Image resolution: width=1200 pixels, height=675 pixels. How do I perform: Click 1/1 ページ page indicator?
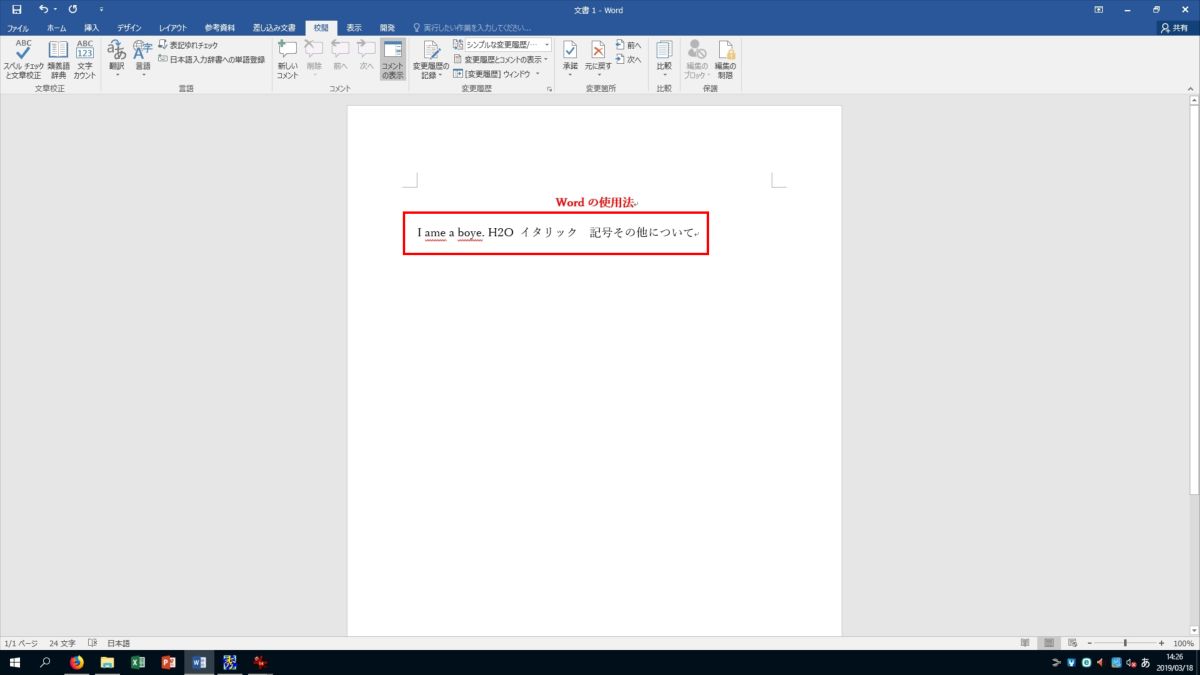[x=21, y=643]
